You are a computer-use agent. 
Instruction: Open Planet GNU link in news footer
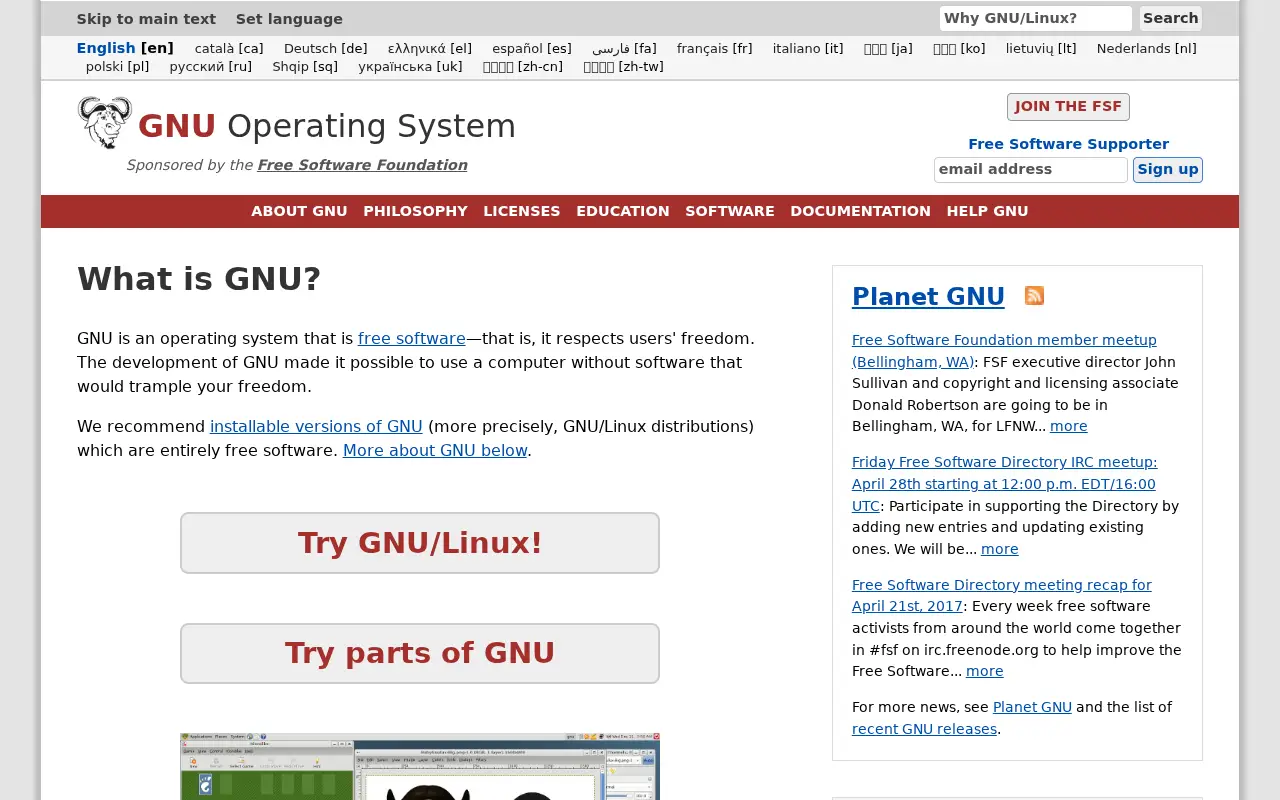1032,707
